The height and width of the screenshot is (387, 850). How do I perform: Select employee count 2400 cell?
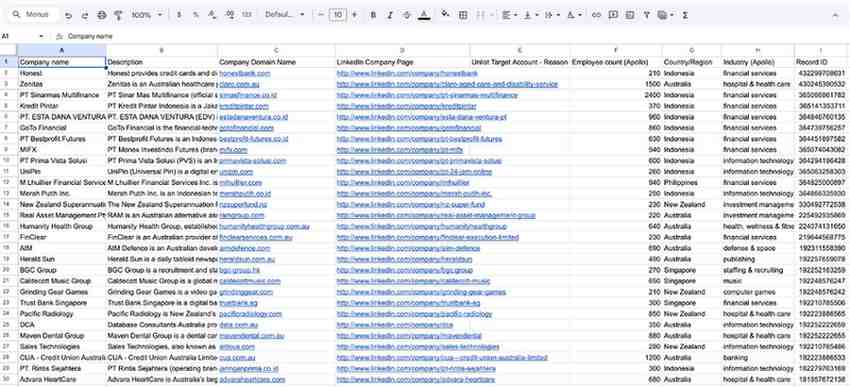pos(616,95)
